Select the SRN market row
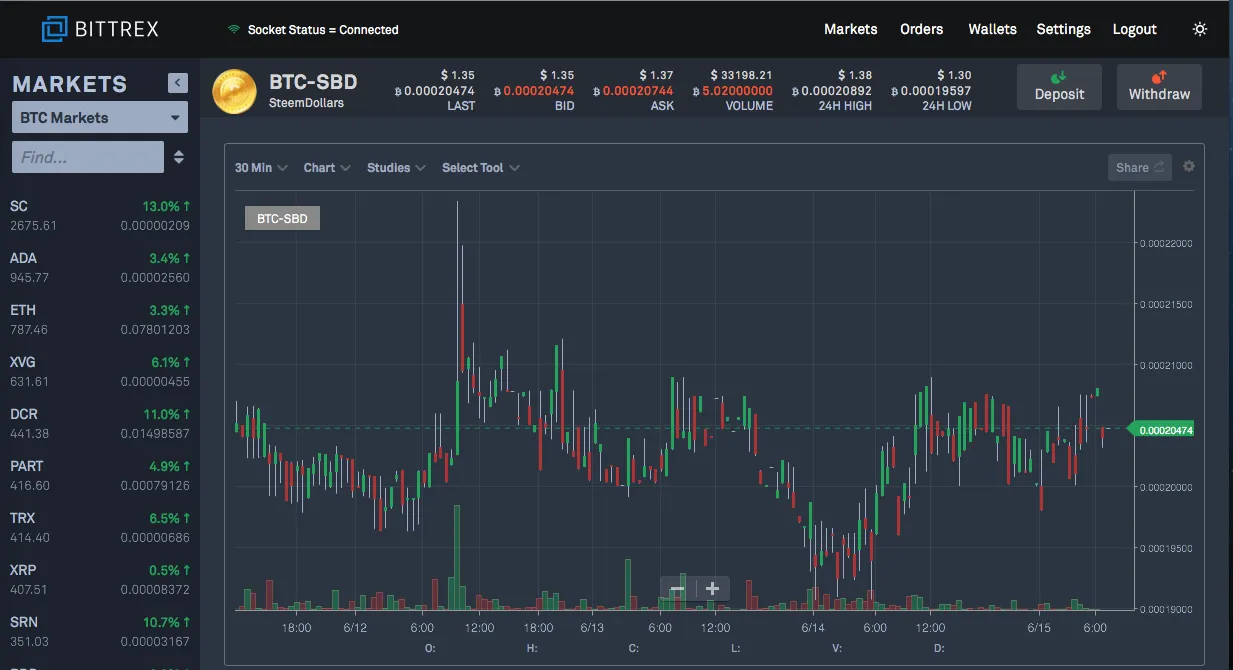 (x=100, y=631)
